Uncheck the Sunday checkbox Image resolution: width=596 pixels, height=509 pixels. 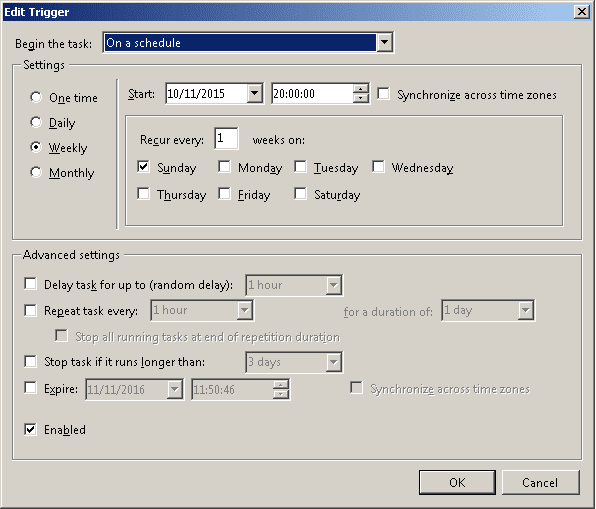(x=143, y=167)
